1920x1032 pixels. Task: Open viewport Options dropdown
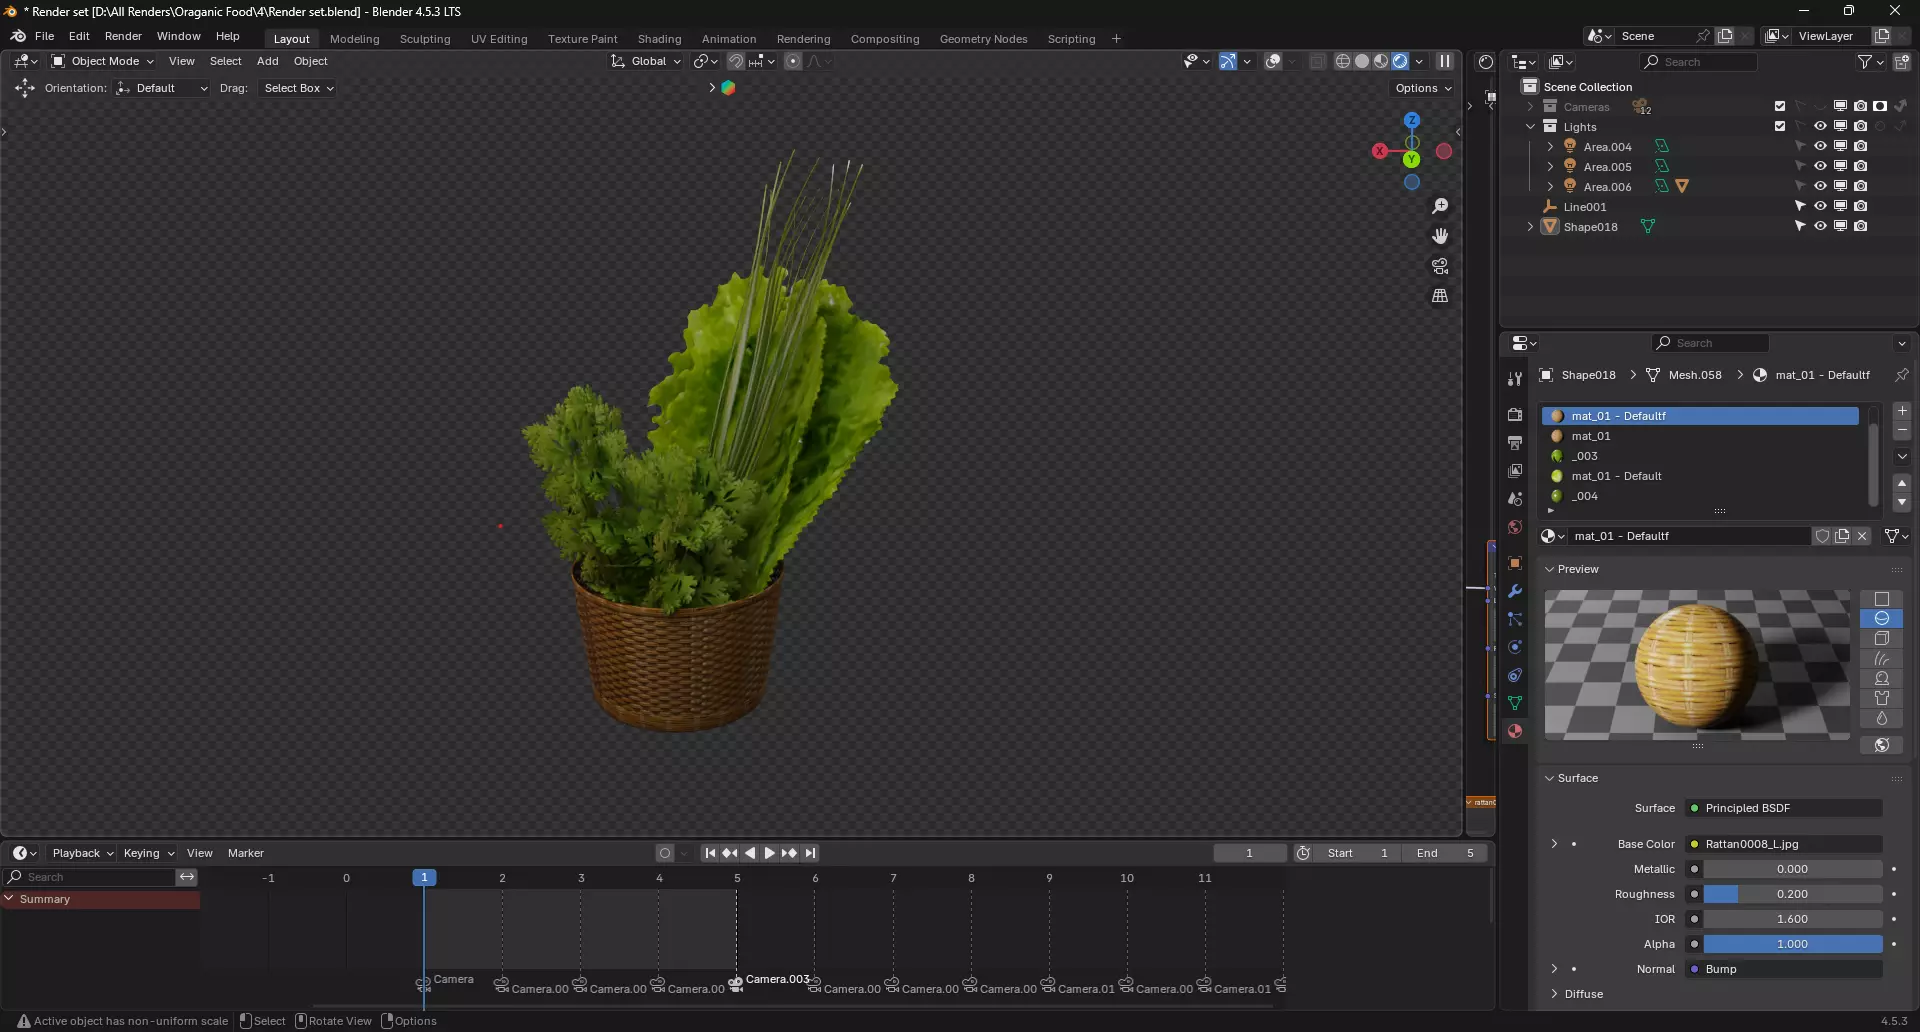(x=1424, y=88)
